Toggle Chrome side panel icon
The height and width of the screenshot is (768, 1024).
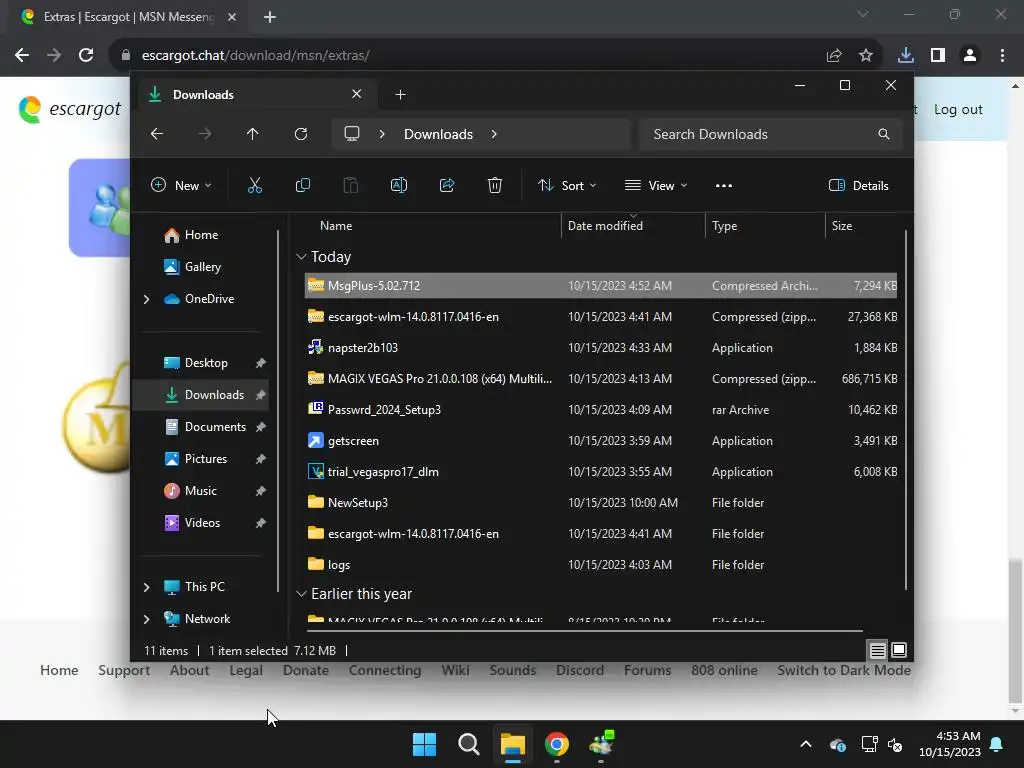tap(938, 56)
